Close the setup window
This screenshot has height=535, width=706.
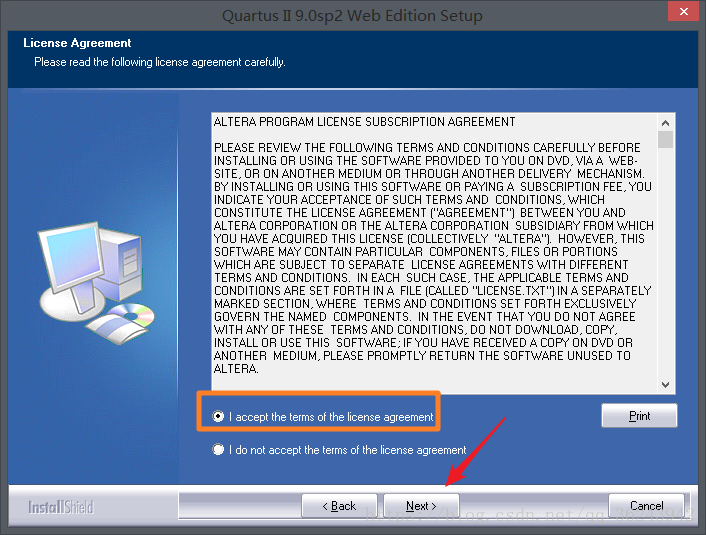pyautogui.click(x=683, y=11)
